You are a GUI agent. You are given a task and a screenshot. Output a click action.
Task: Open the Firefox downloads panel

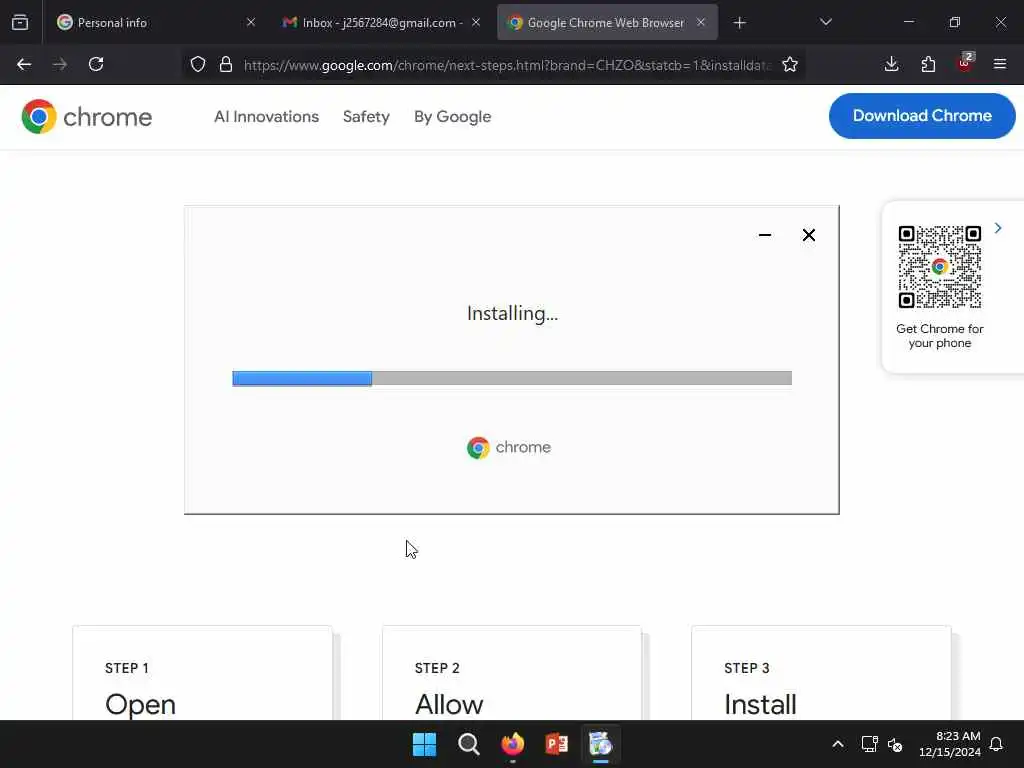pyautogui.click(x=891, y=64)
